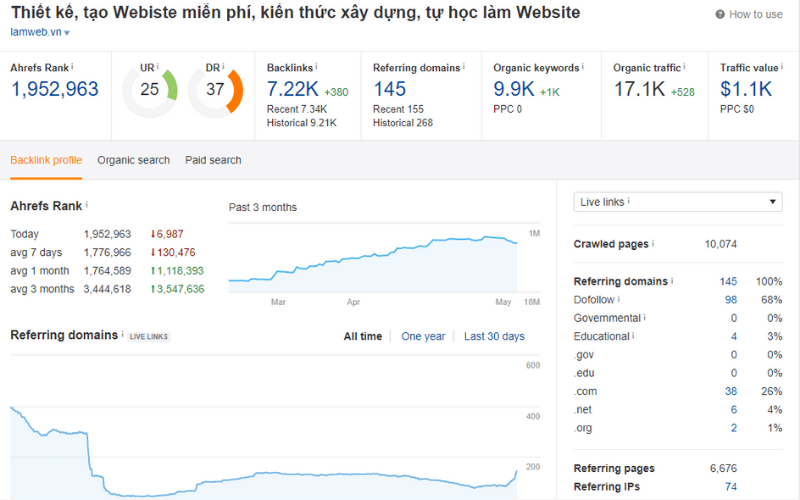Open sidebar Referring domains count 145

click(x=729, y=282)
